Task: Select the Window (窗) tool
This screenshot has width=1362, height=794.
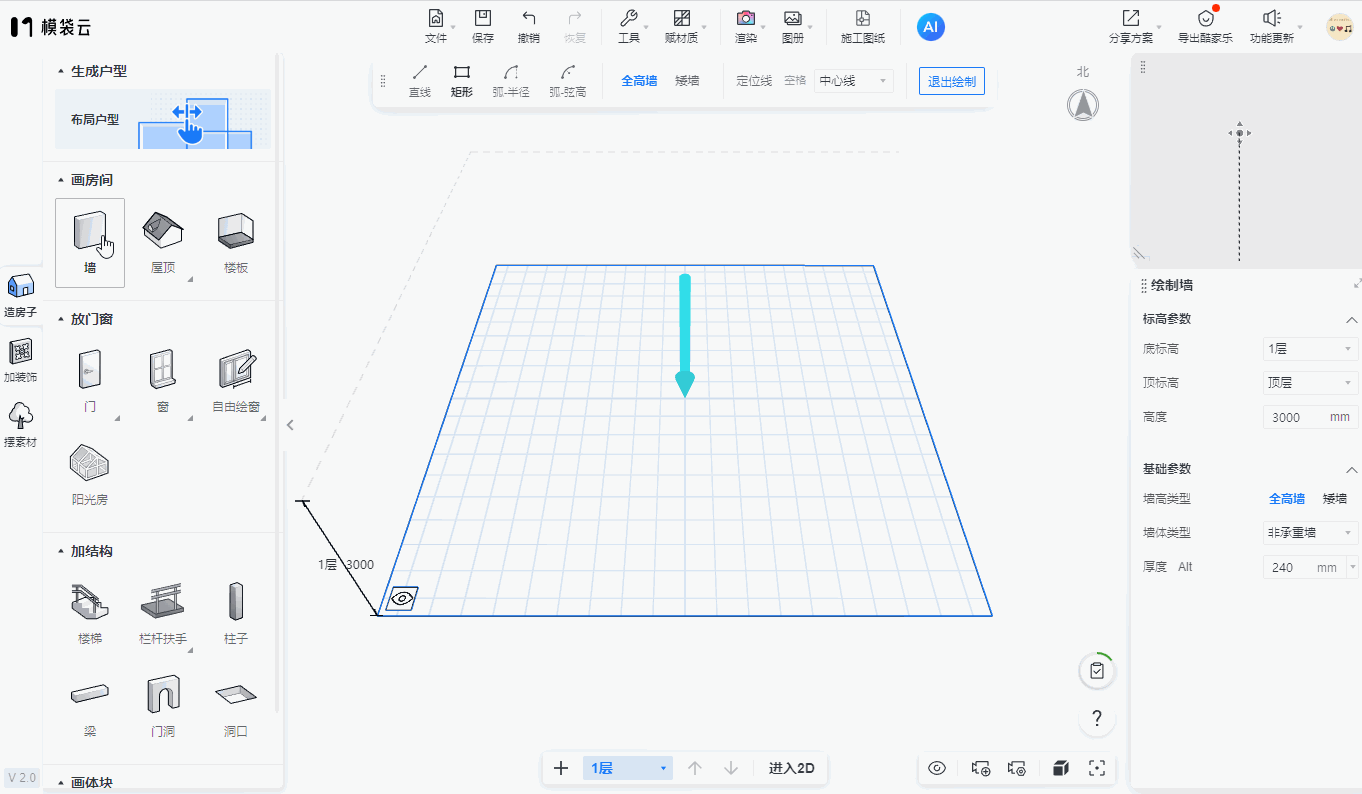Action: pyautogui.click(x=163, y=380)
